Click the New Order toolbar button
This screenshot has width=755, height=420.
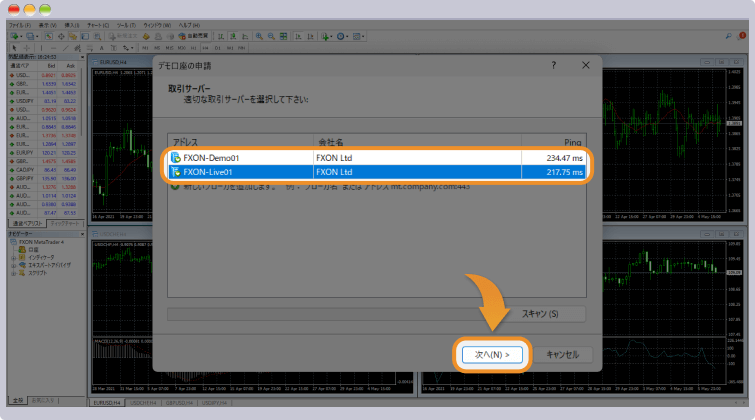(123, 36)
